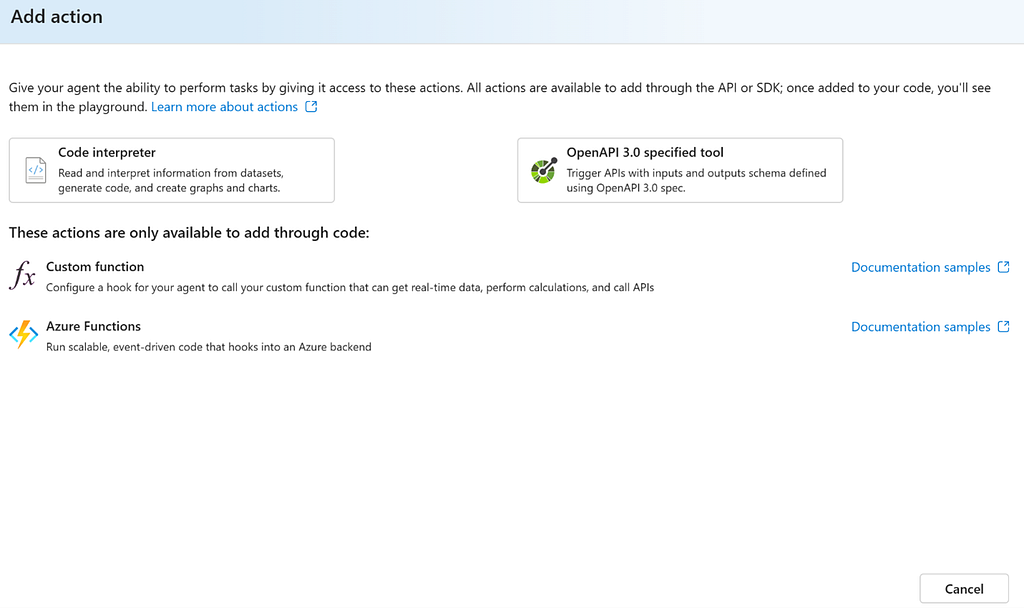Click the Azure Functions lightning bolt icon
This screenshot has width=1024, height=608.
tap(24, 334)
